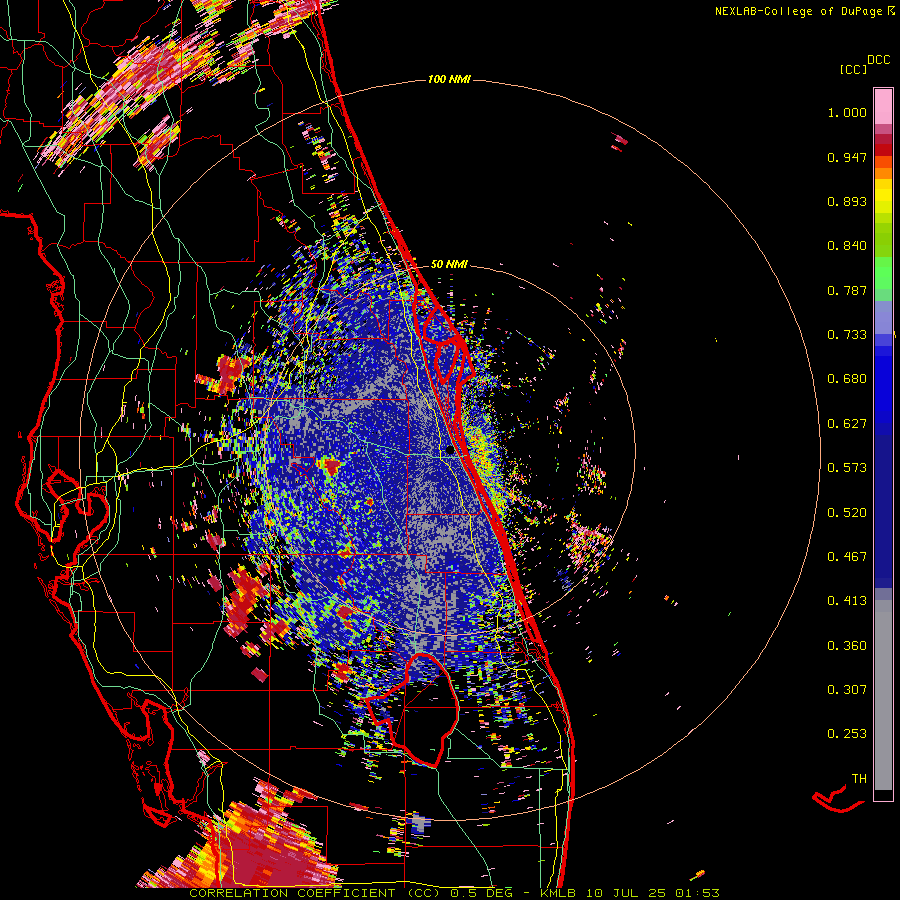Click the bright green segment of color bar
Viewport: 900px width, 900px height.
tap(883, 273)
